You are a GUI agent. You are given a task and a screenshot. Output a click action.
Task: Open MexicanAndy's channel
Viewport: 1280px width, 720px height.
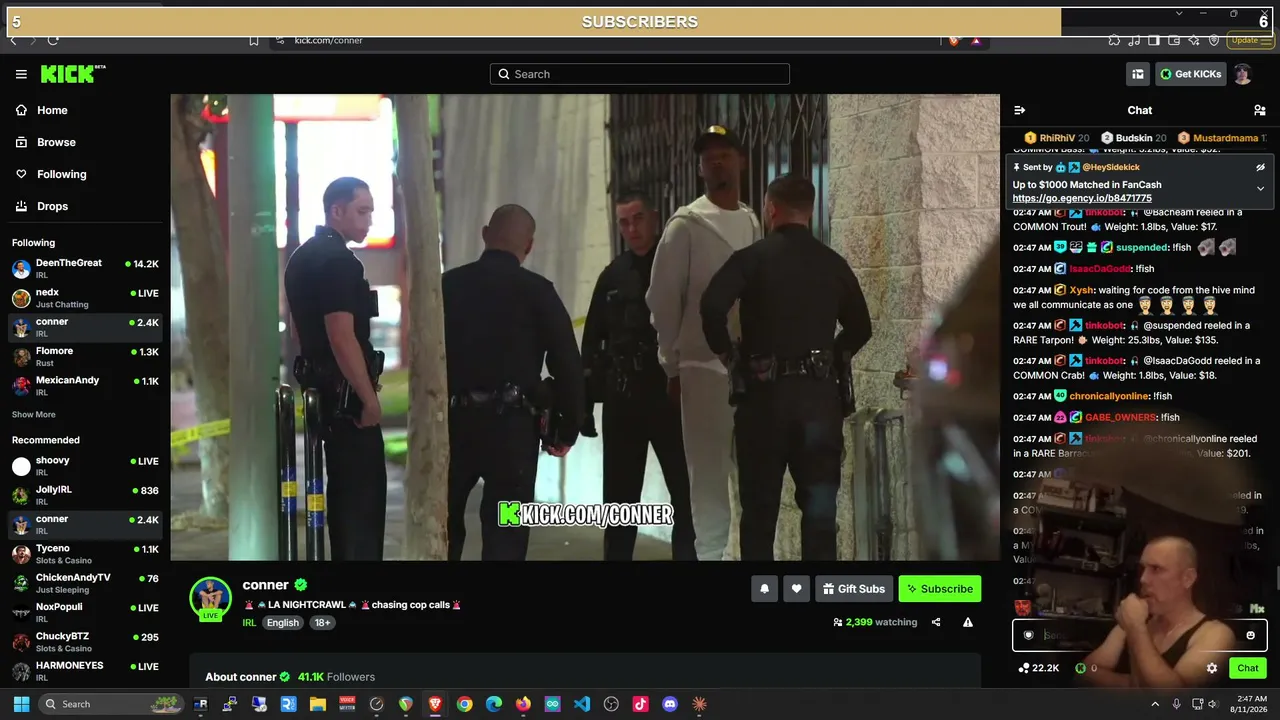[x=85, y=385]
